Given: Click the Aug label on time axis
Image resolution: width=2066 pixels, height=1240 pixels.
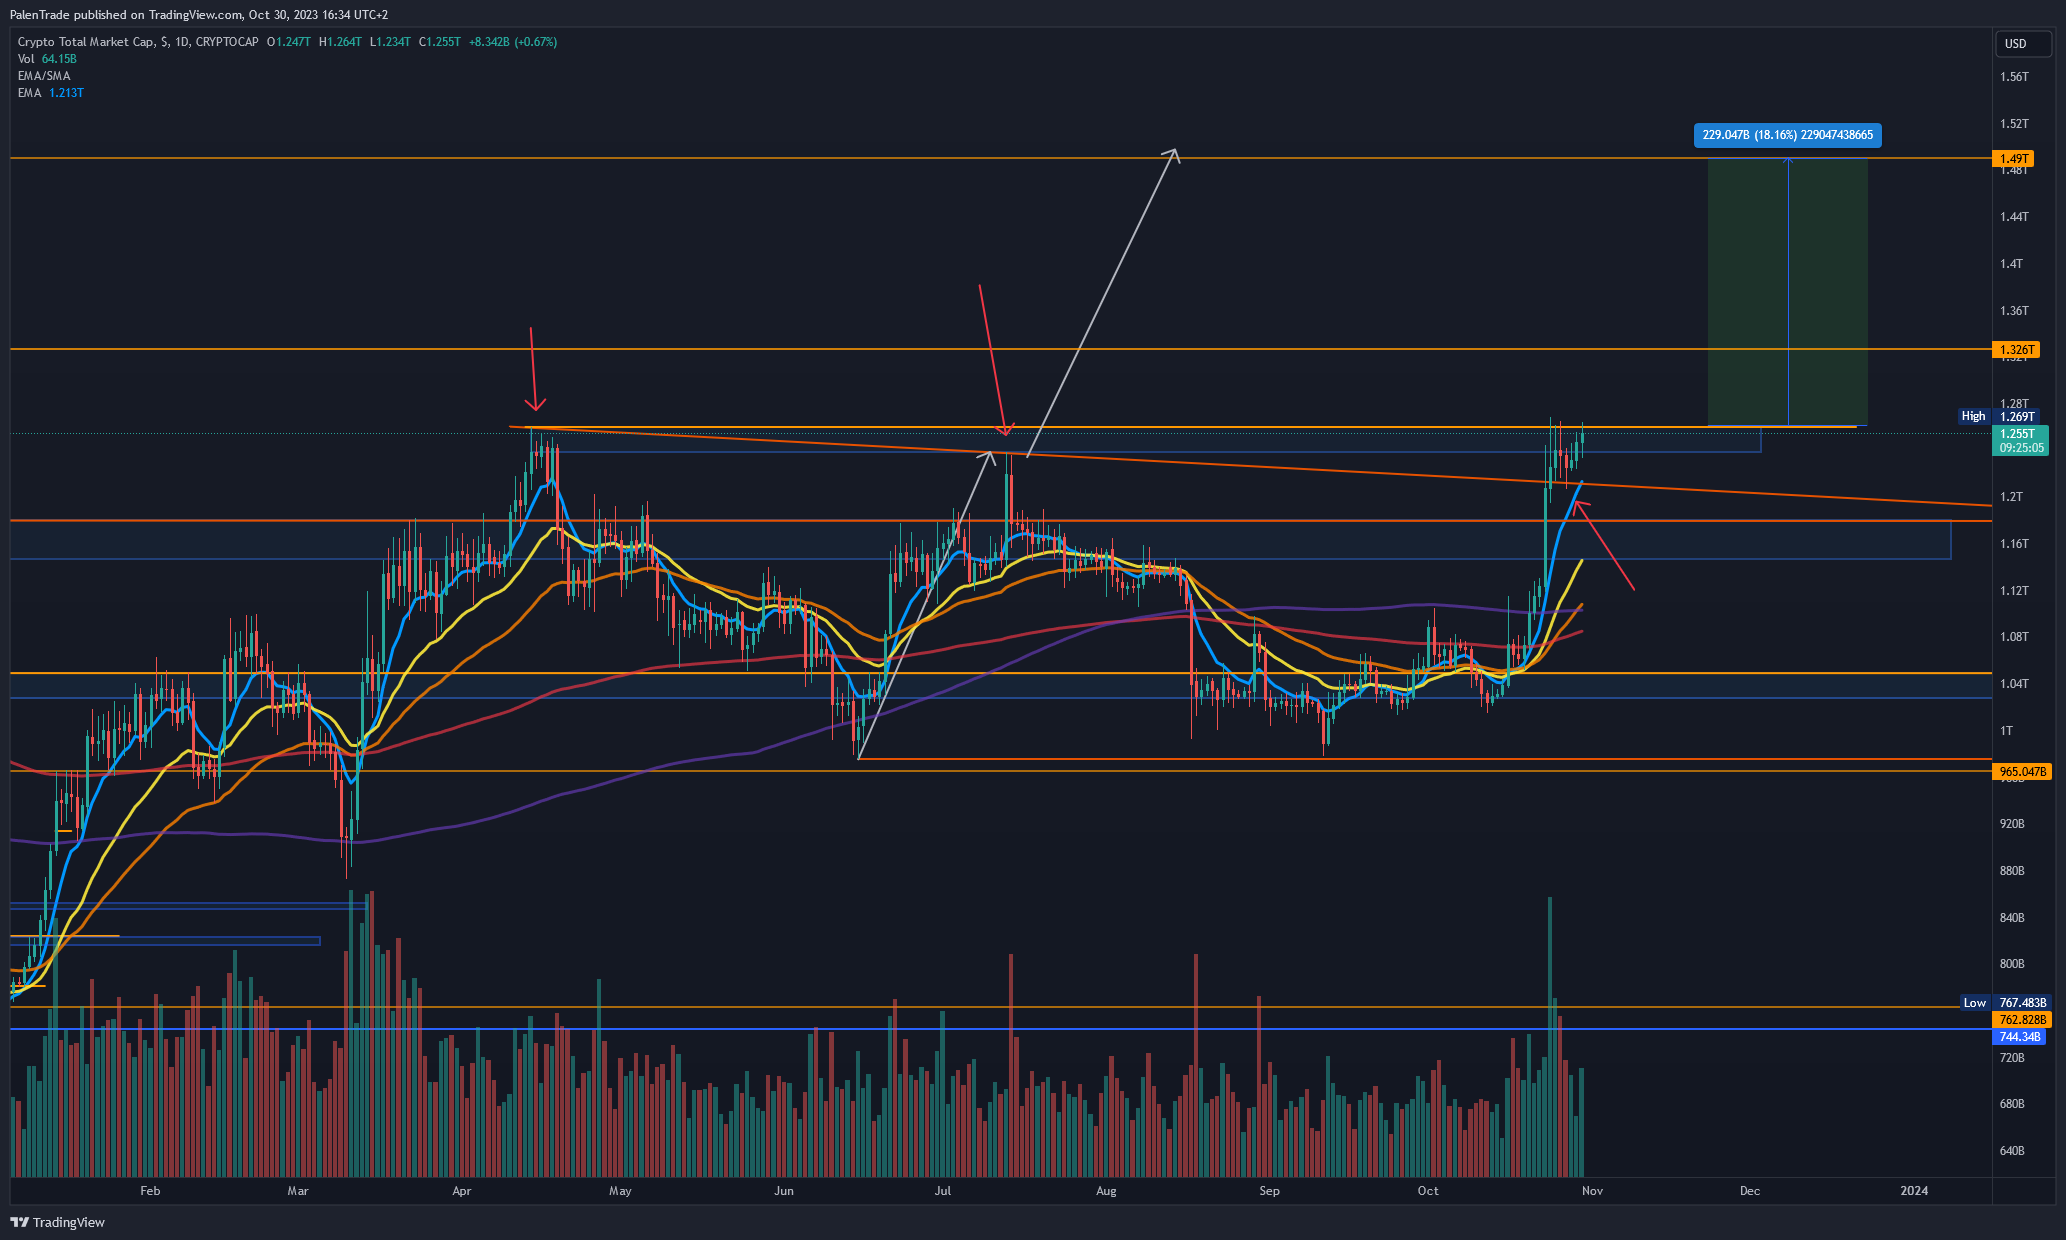Looking at the screenshot, I should pos(1106,1191).
